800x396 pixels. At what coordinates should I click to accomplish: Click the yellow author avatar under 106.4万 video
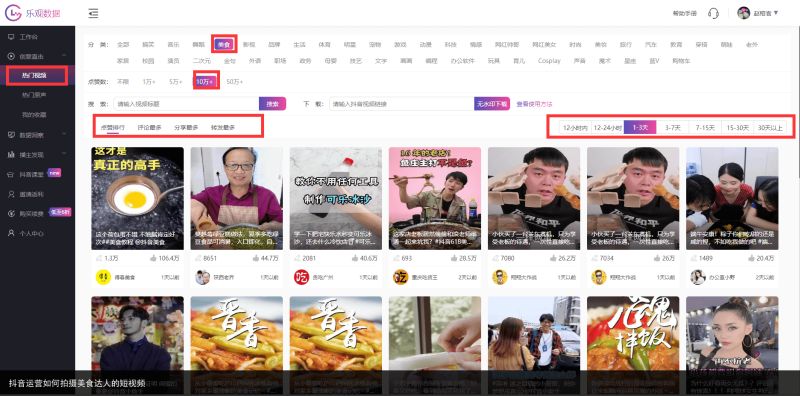coord(103,277)
